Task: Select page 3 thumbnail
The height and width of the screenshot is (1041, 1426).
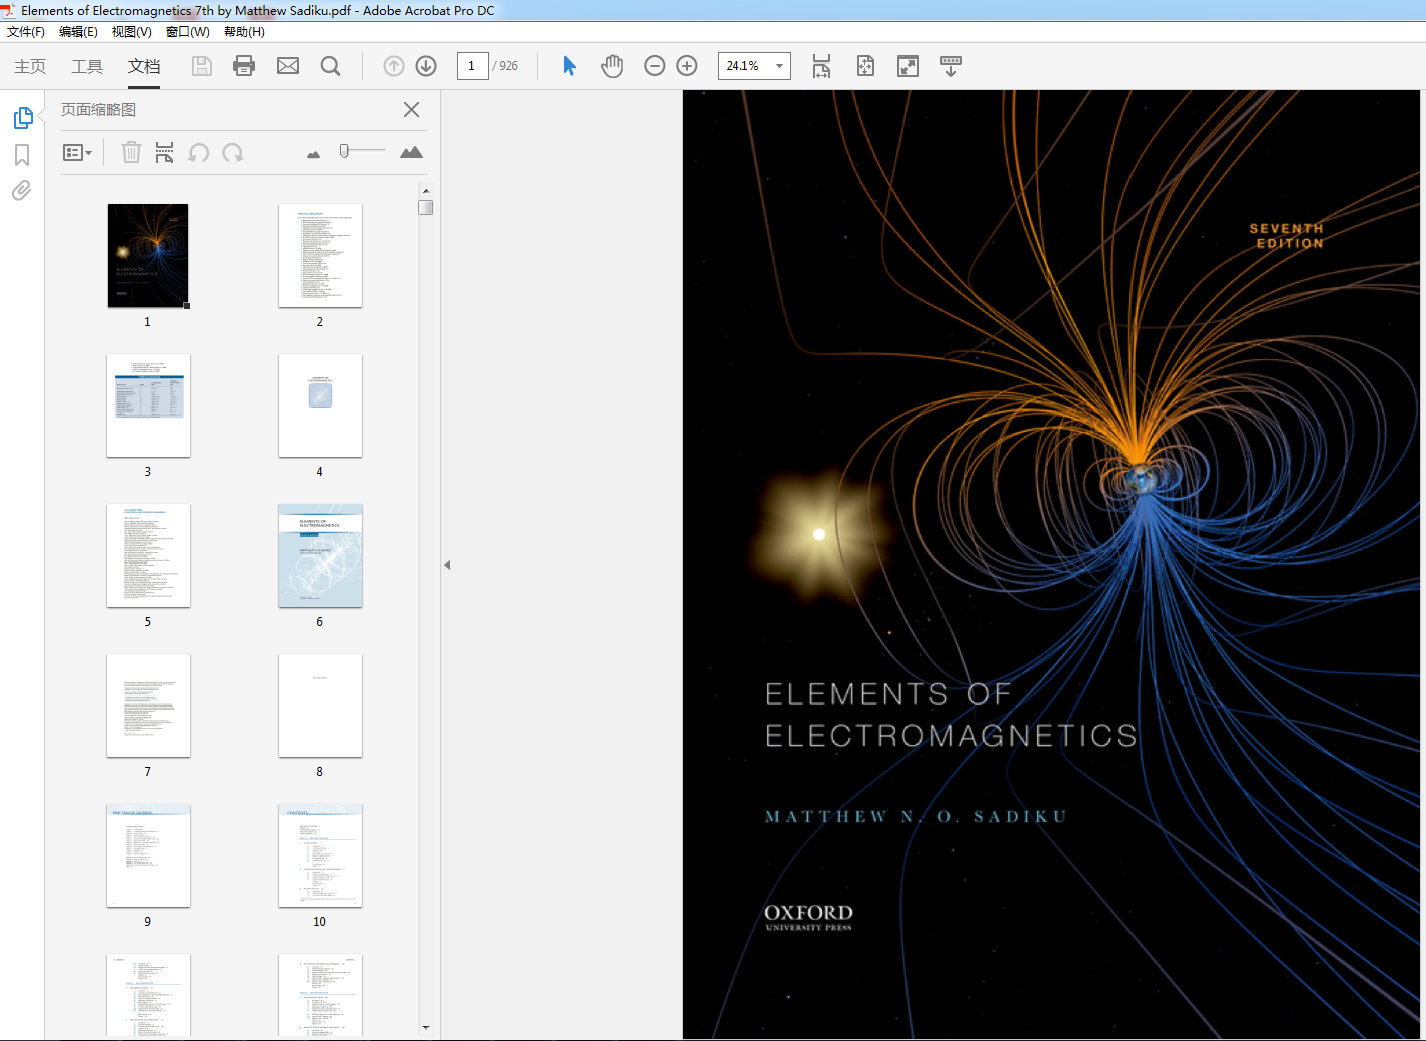Action: pyautogui.click(x=148, y=406)
